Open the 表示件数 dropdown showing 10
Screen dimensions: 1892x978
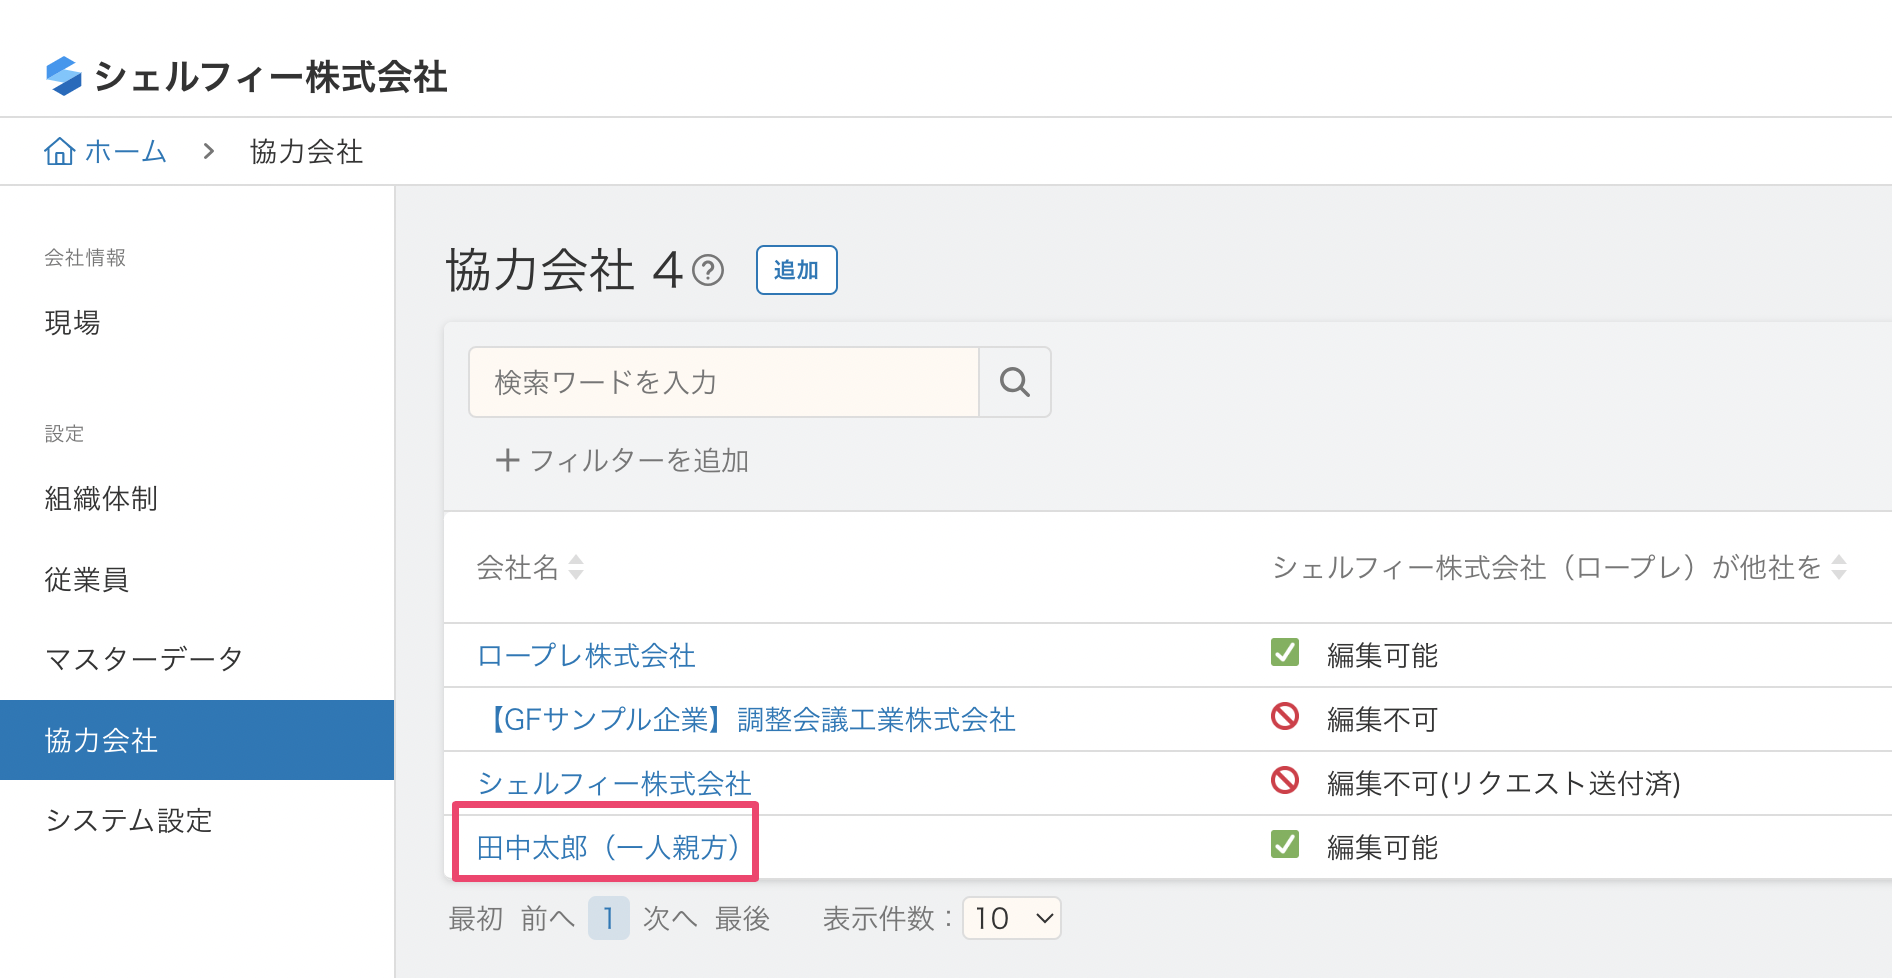(1010, 918)
